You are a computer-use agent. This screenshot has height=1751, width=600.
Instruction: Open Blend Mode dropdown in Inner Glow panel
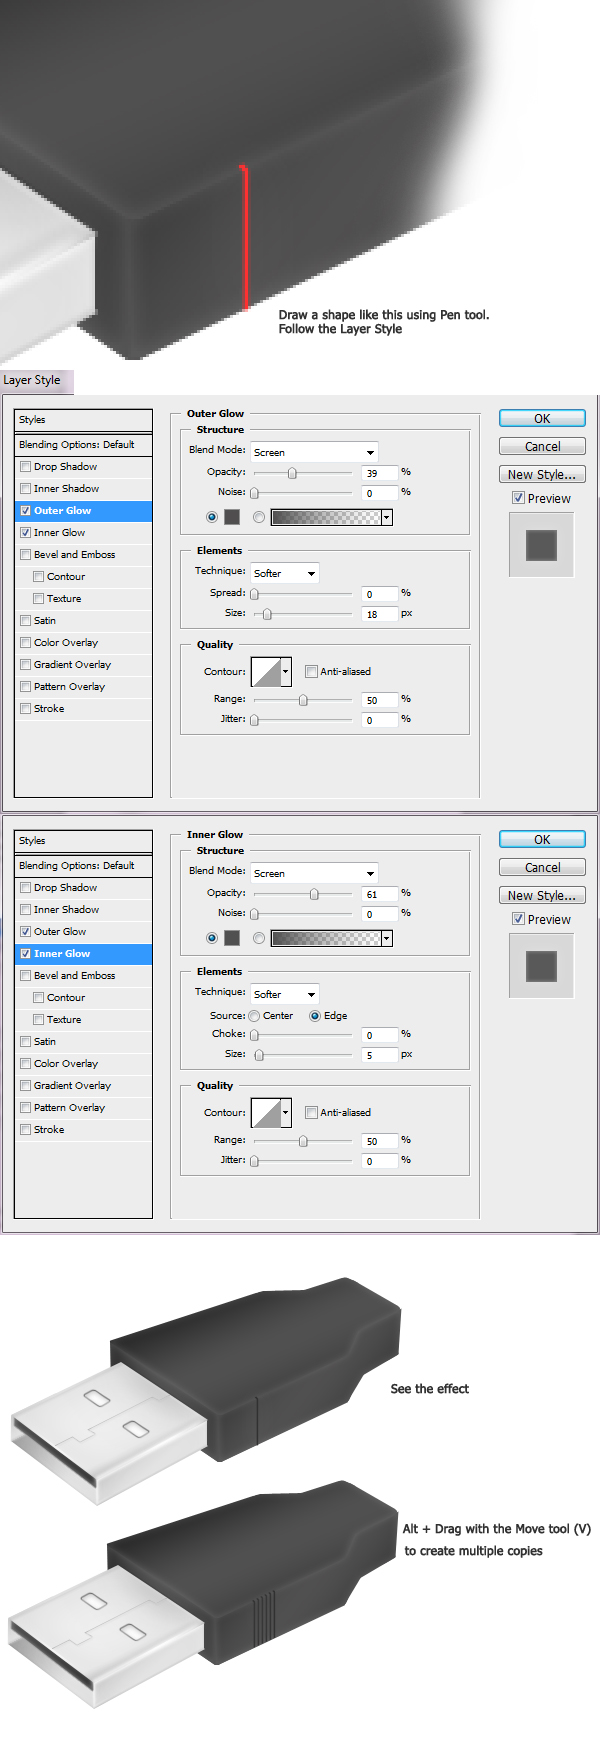(314, 873)
